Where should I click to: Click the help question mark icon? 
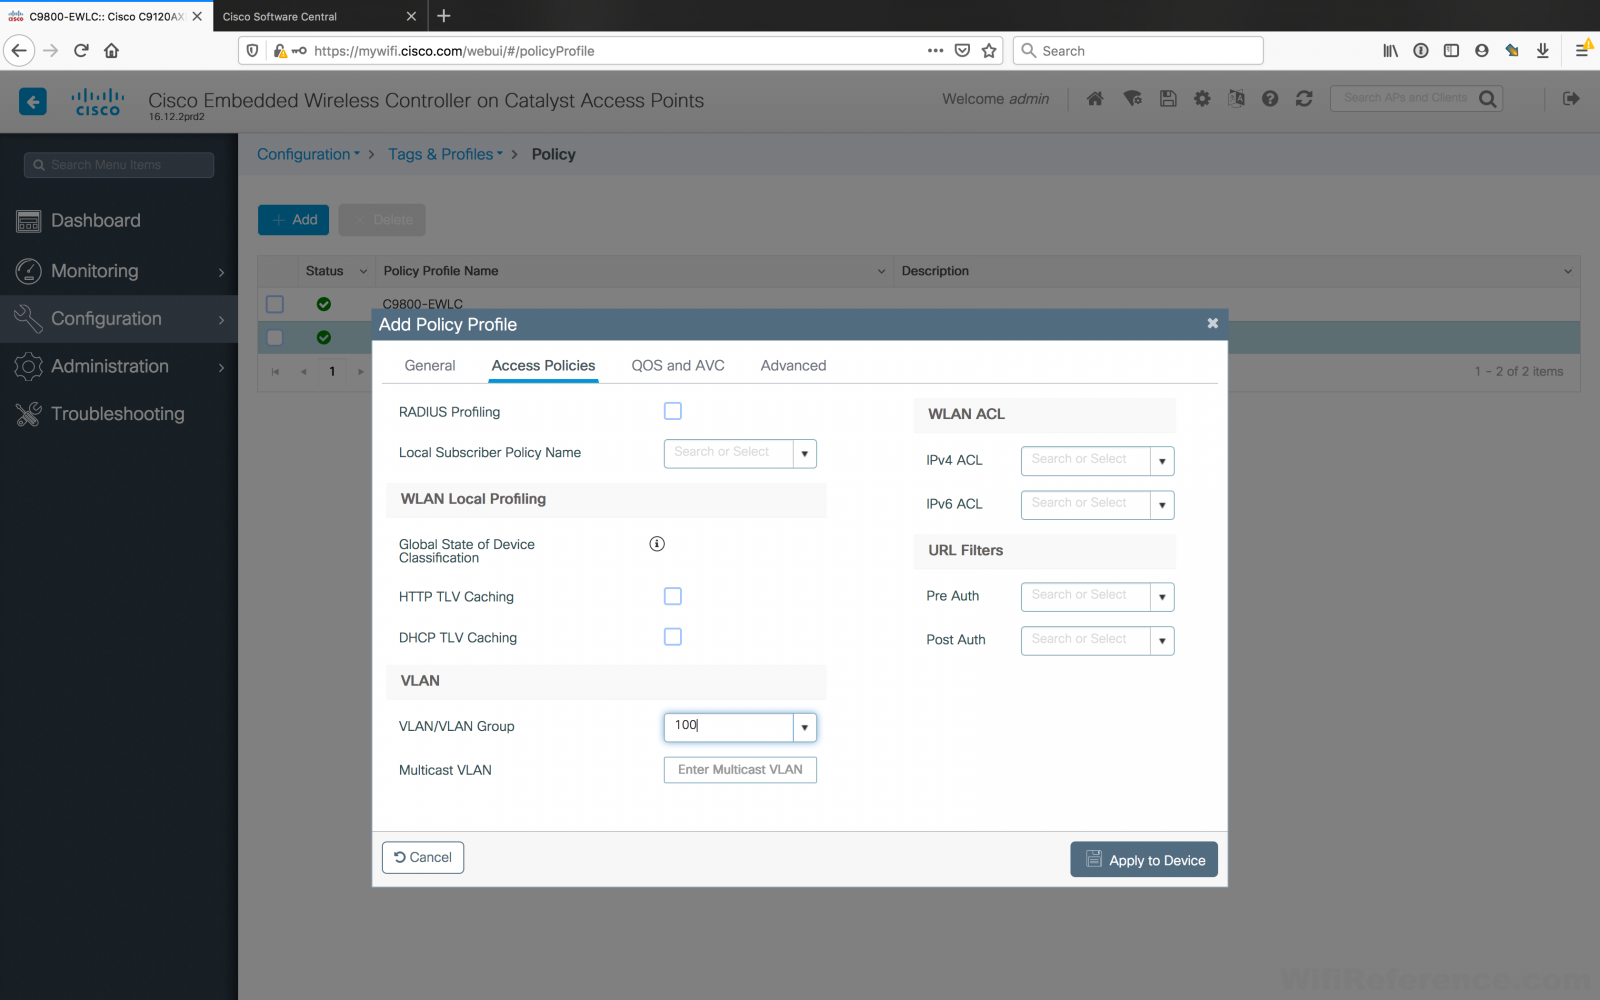tap(1270, 98)
